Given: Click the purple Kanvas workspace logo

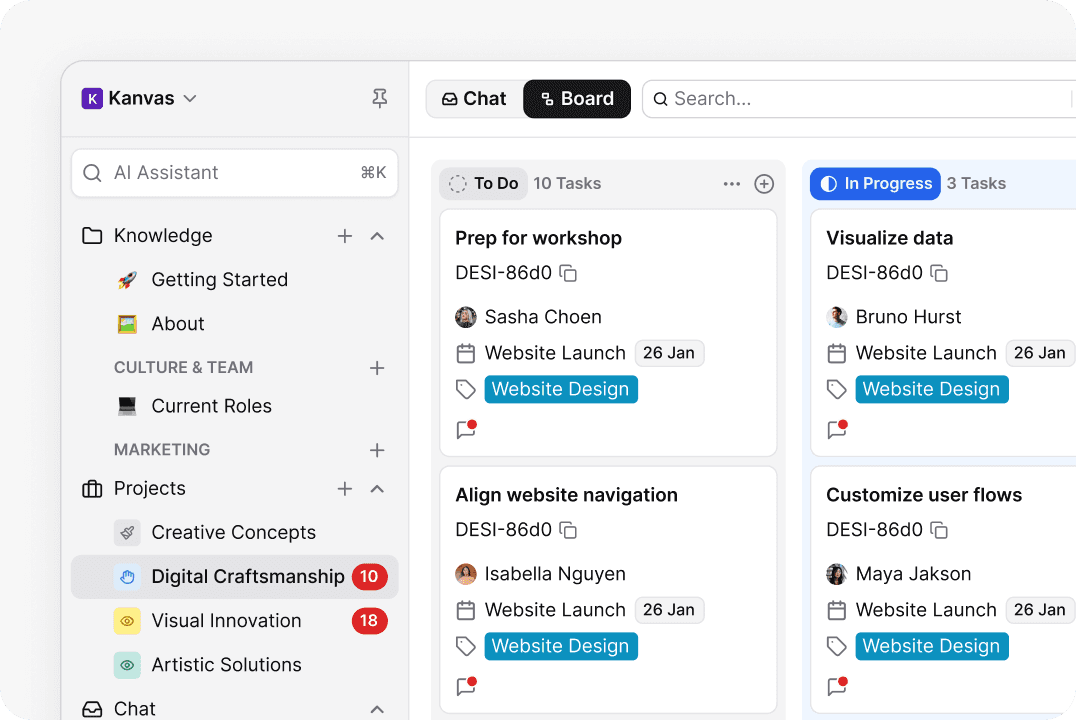Looking at the screenshot, I should 93,98.
